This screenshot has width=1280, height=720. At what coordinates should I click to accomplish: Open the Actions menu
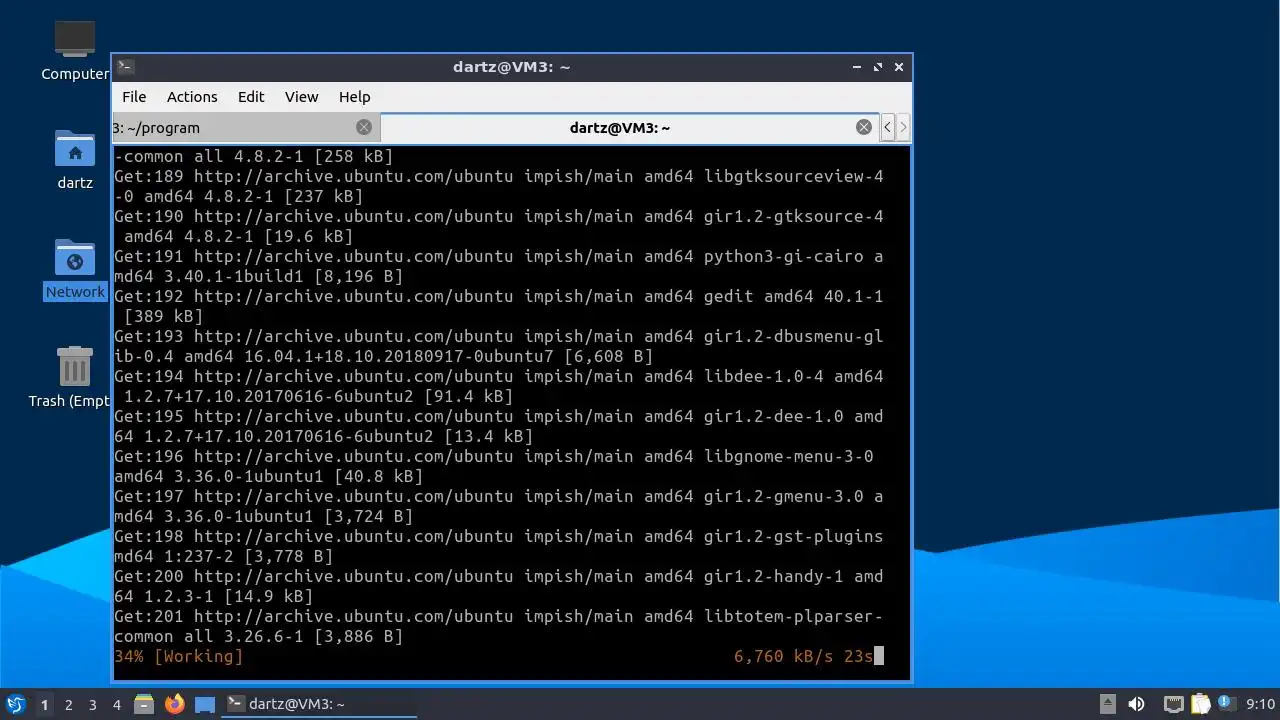point(192,97)
